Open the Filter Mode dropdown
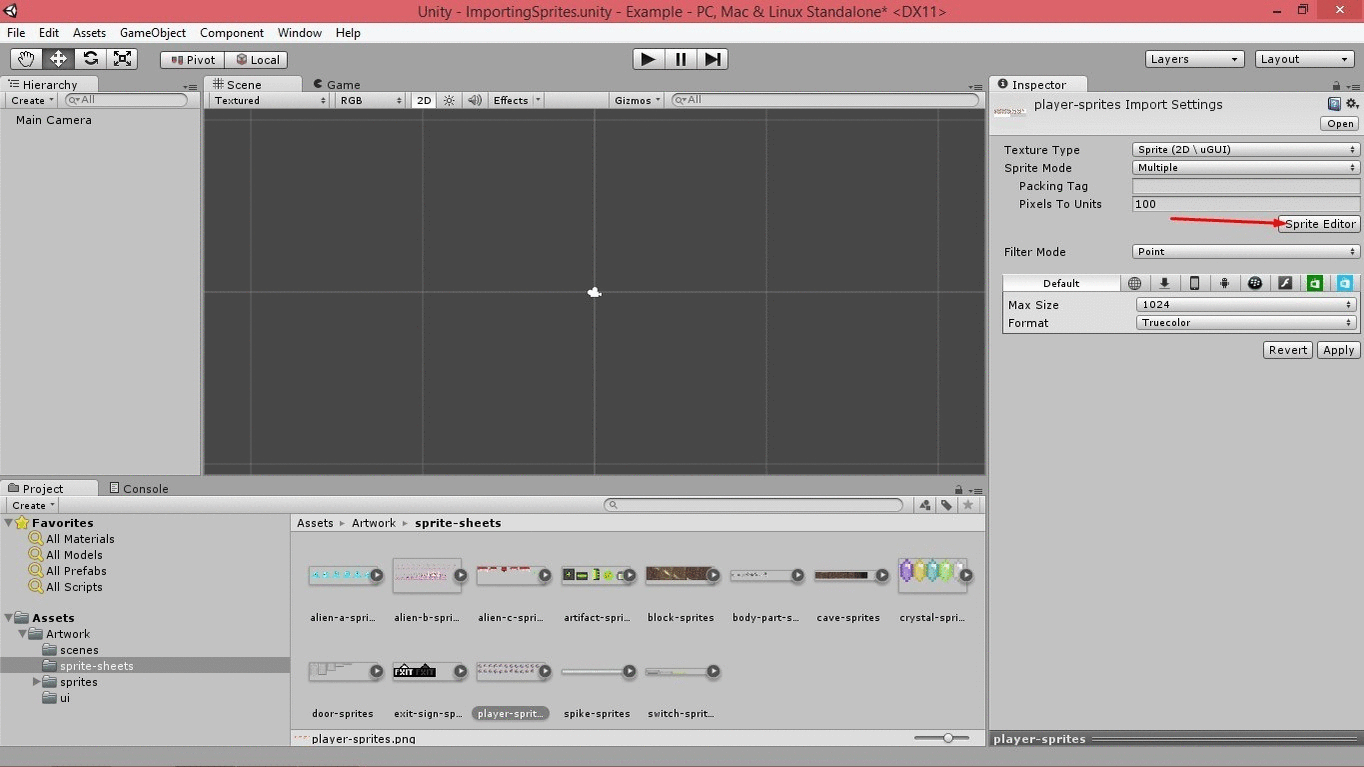The width and height of the screenshot is (1364, 767). tap(1246, 252)
